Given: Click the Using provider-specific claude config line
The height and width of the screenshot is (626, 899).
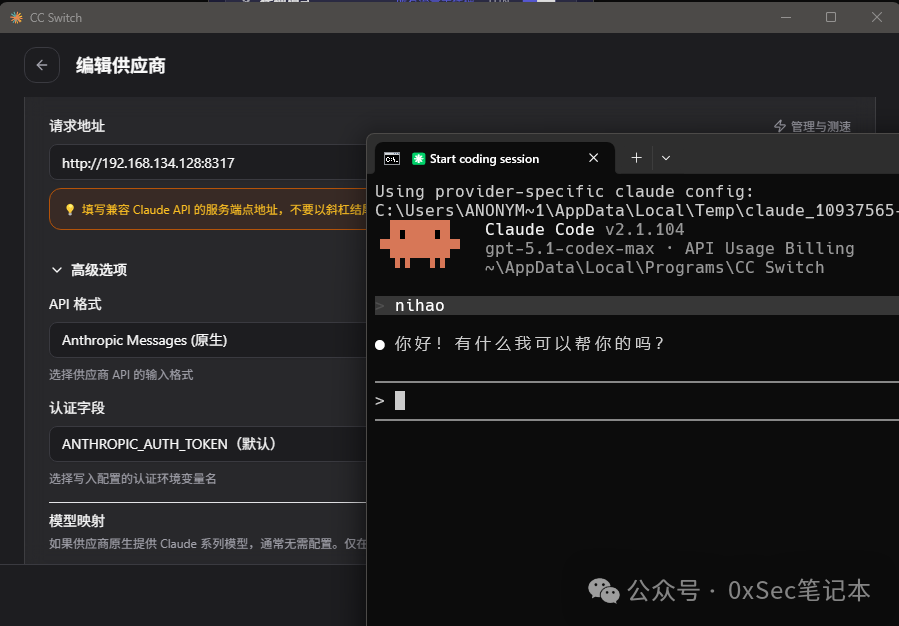Looking at the screenshot, I should pyautogui.click(x=564, y=191).
